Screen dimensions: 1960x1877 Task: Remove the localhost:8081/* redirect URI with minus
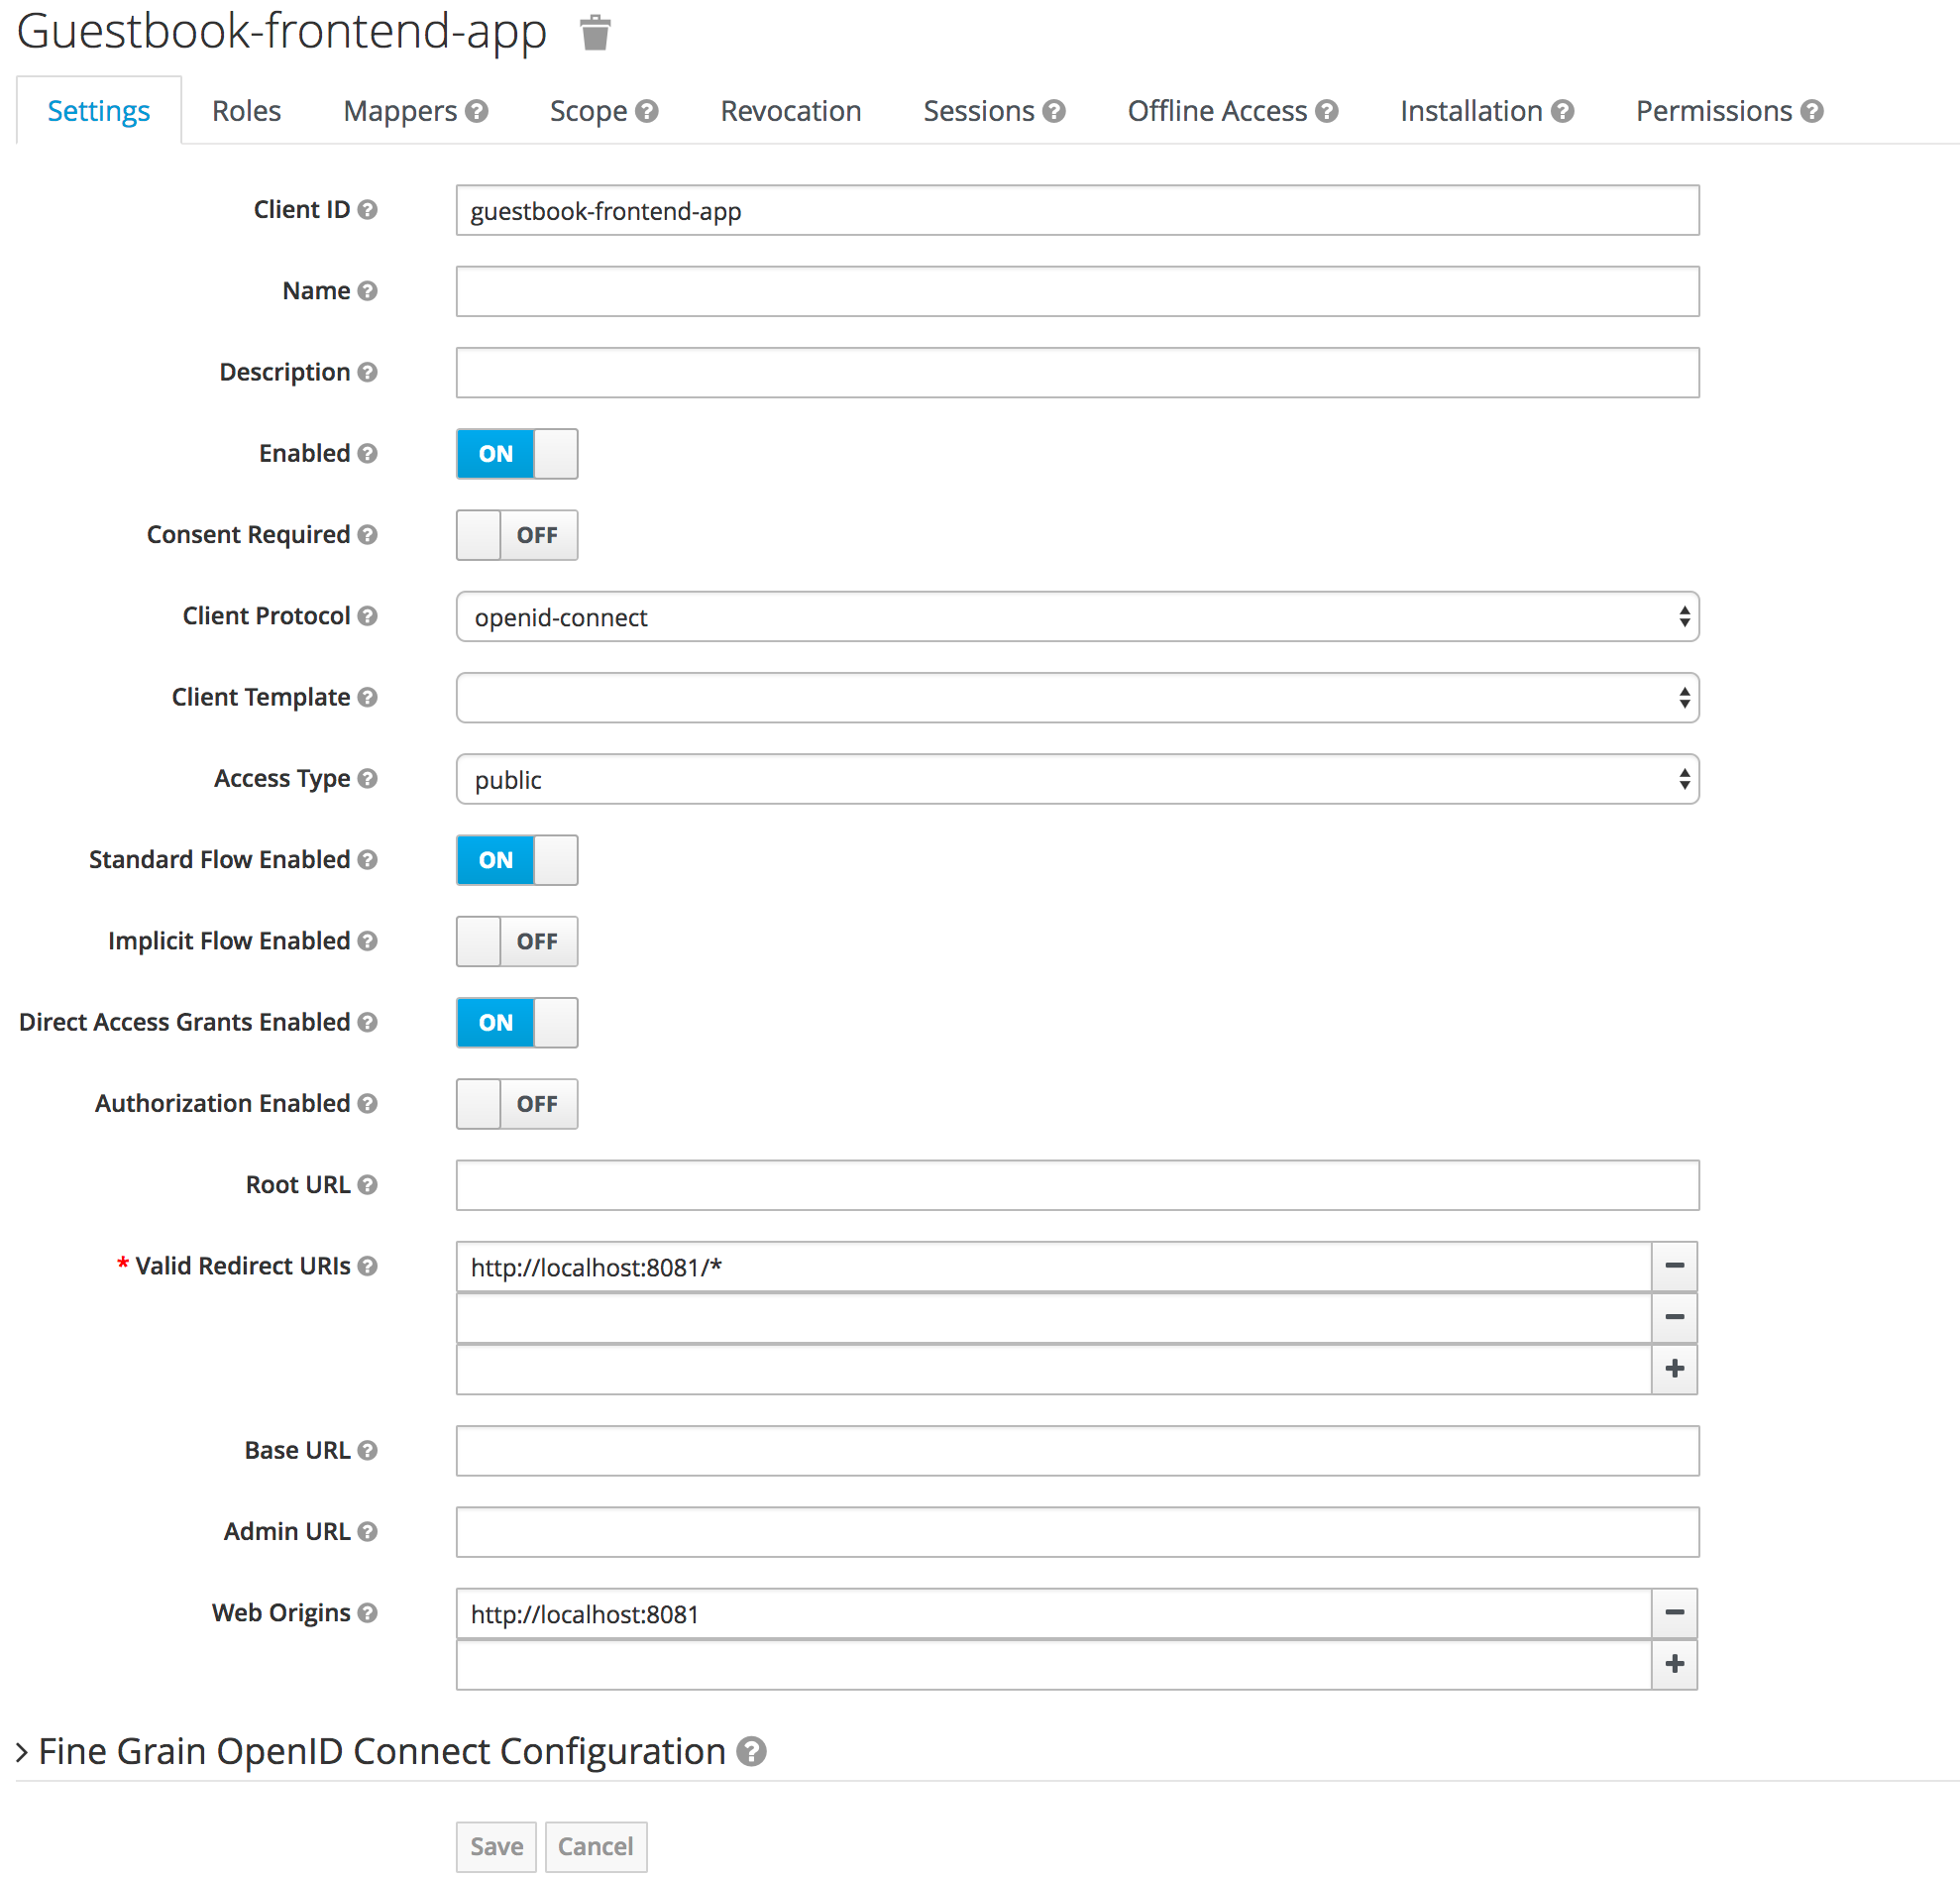(1674, 1266)
